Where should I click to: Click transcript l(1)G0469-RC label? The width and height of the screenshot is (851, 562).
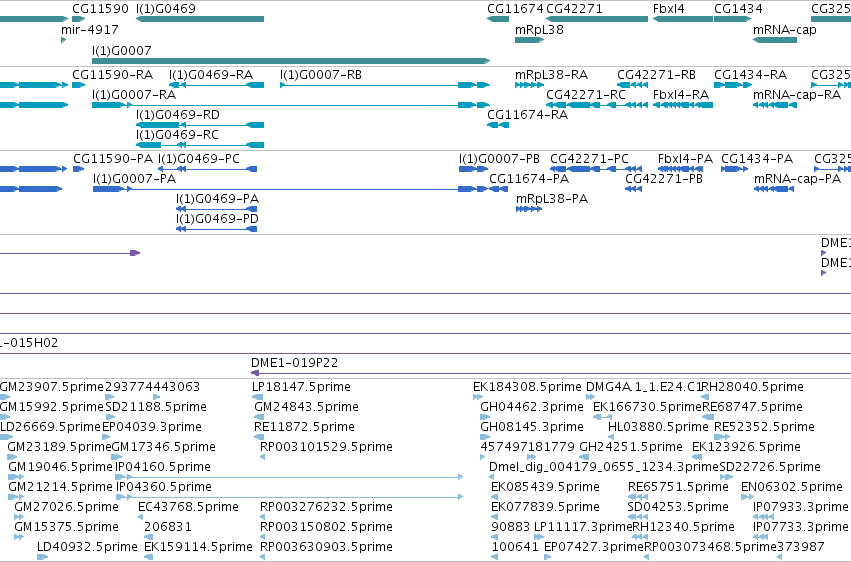coord(177,135)
